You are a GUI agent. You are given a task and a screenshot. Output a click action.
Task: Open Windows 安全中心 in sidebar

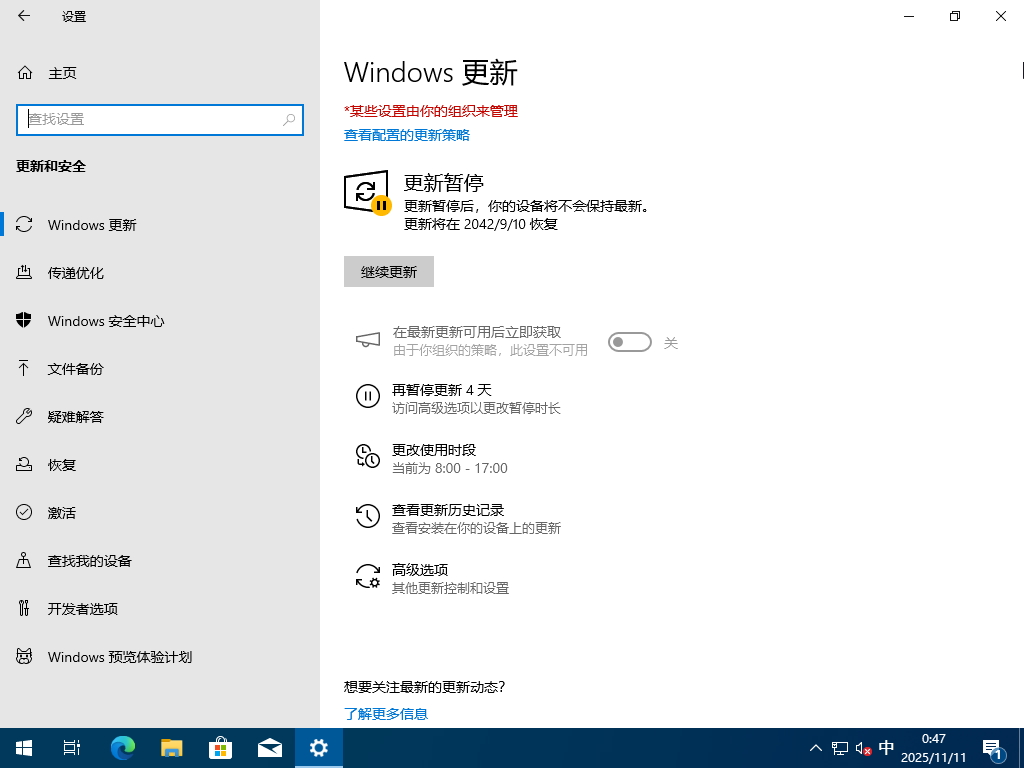(103, 320)
